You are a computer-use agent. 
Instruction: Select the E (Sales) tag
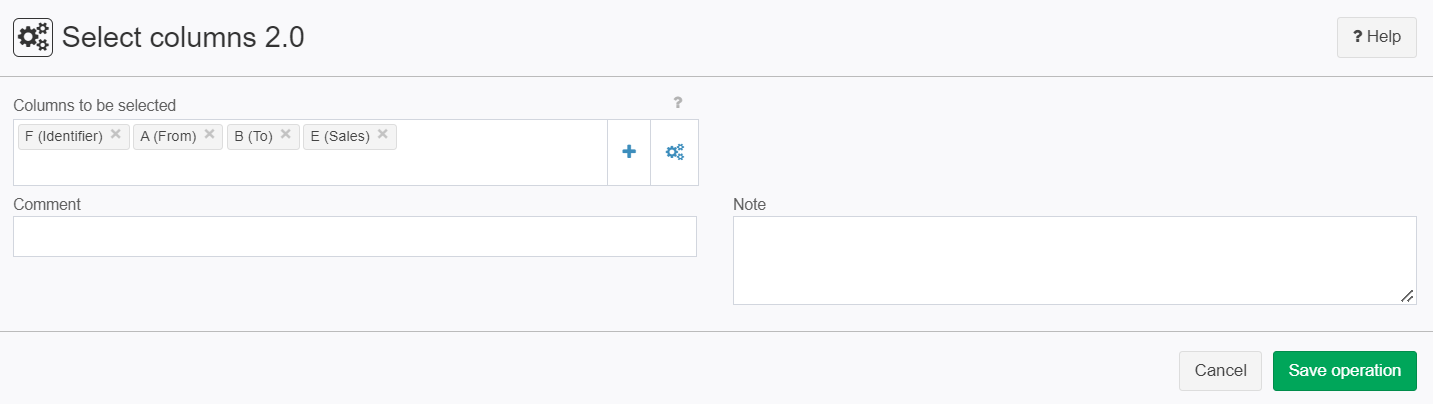click(x=340, y=136)
